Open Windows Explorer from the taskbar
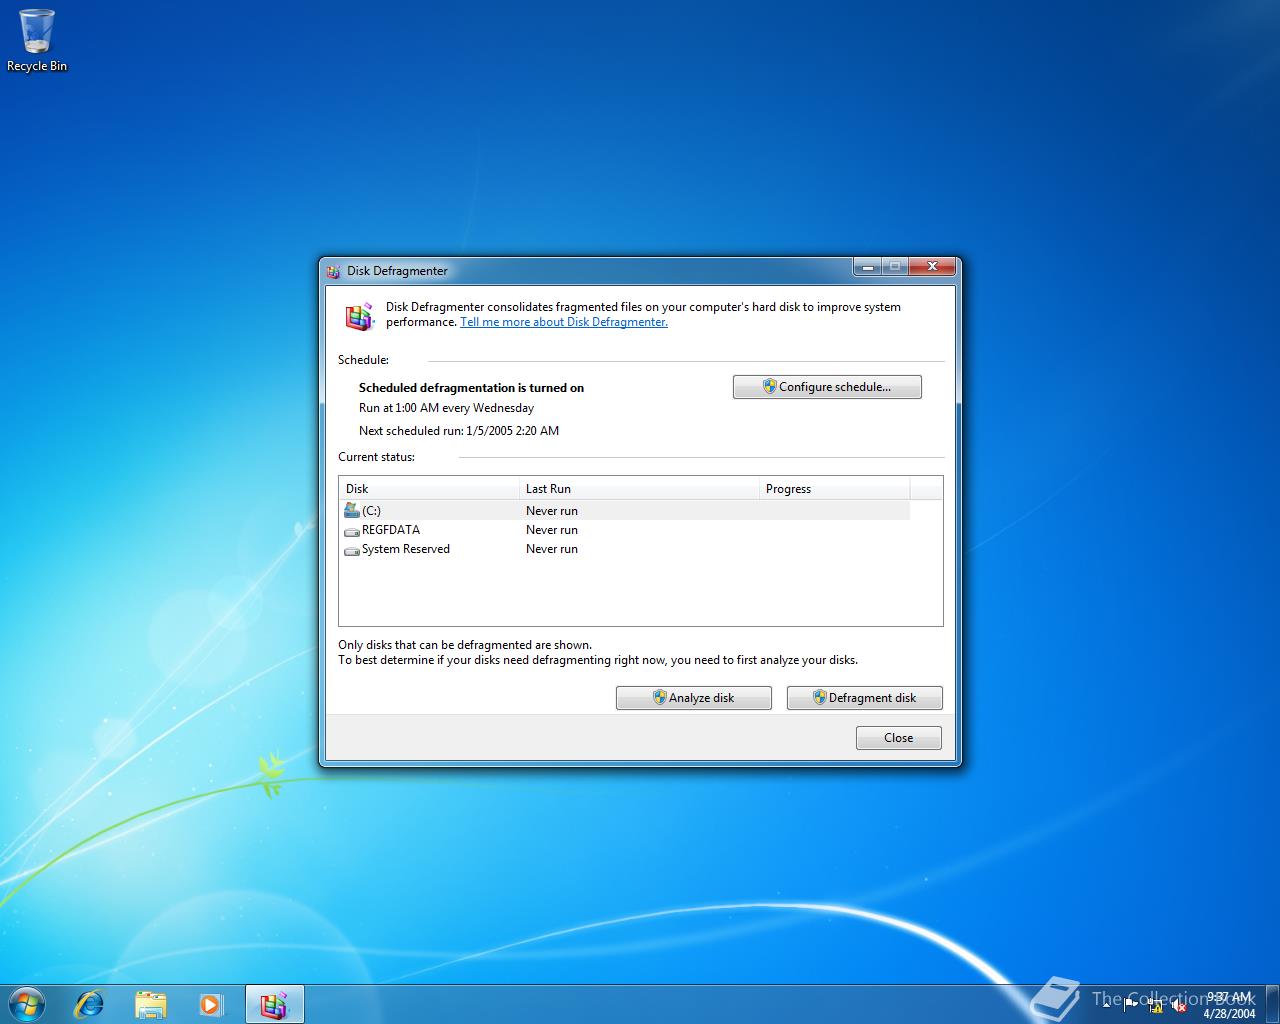Viewport: 1280px width, 1024px height. 151,1004
